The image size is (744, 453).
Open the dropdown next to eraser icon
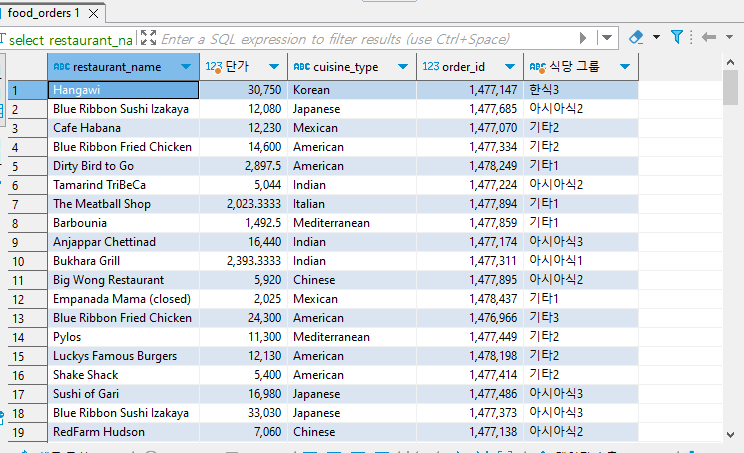656,37
